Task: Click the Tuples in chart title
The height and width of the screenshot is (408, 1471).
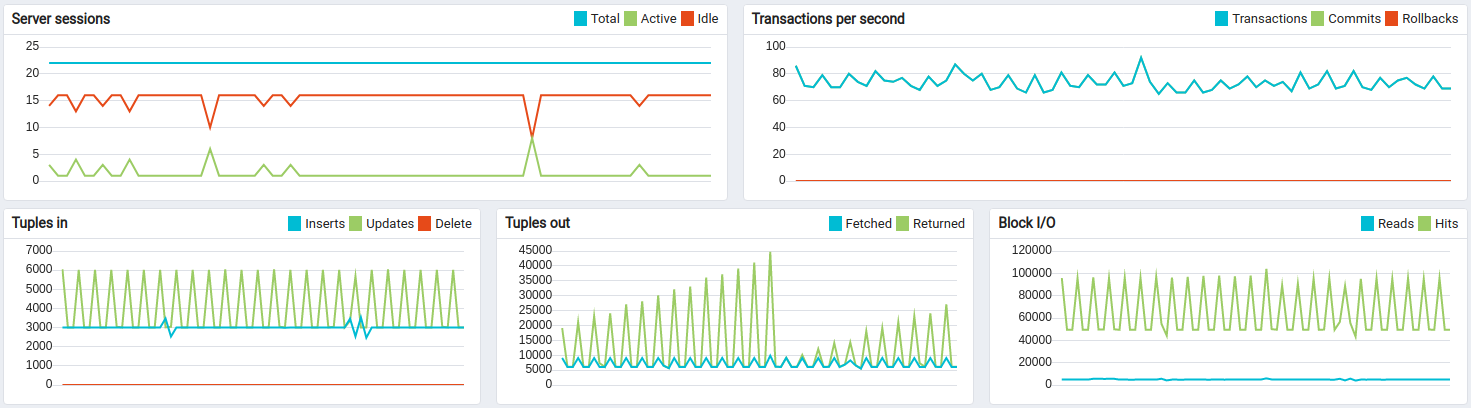Action: (x=40, y=223)
